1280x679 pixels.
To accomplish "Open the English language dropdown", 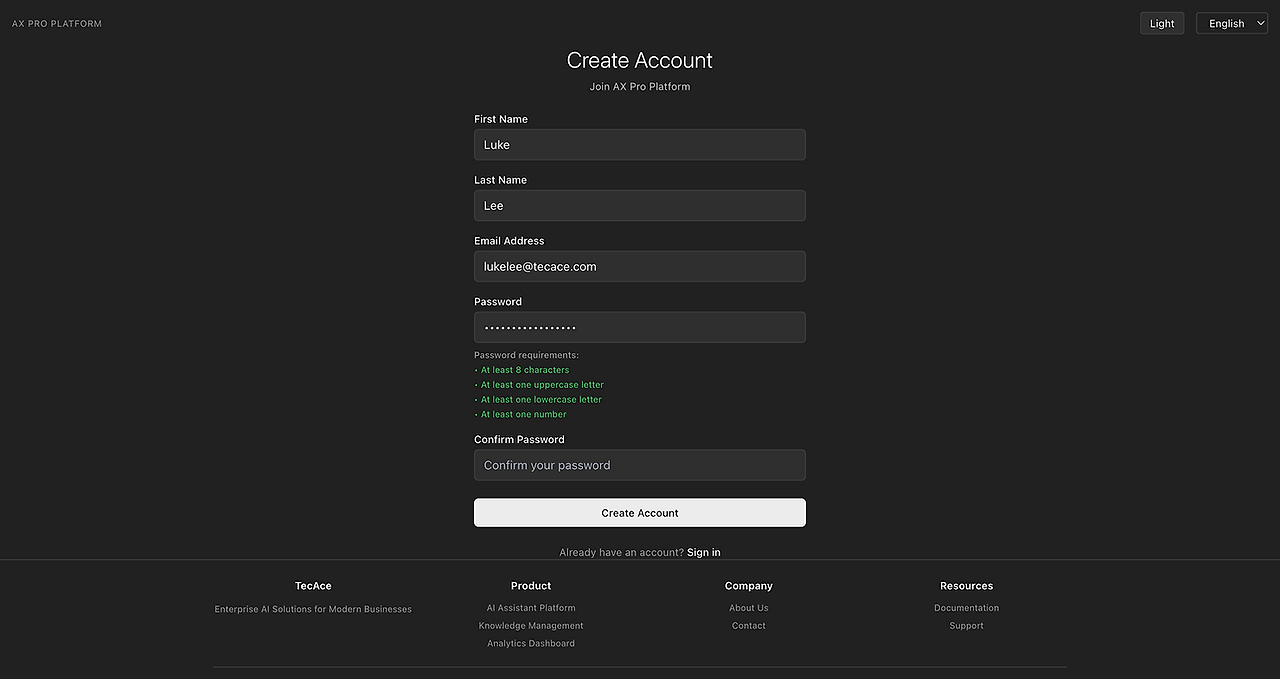I will pyautogui.click(x=1232, y=23).
